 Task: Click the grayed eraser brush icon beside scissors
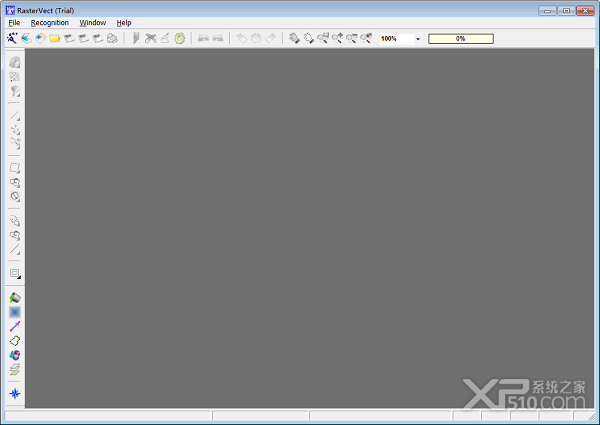(165, 38)
